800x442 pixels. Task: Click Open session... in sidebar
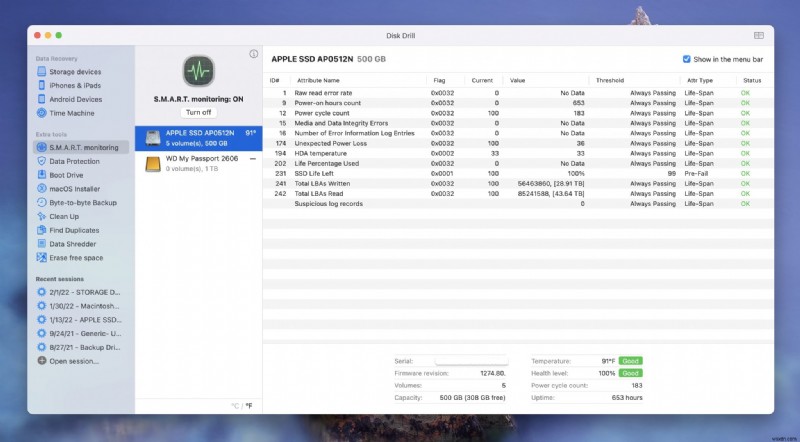click(72, 361)
